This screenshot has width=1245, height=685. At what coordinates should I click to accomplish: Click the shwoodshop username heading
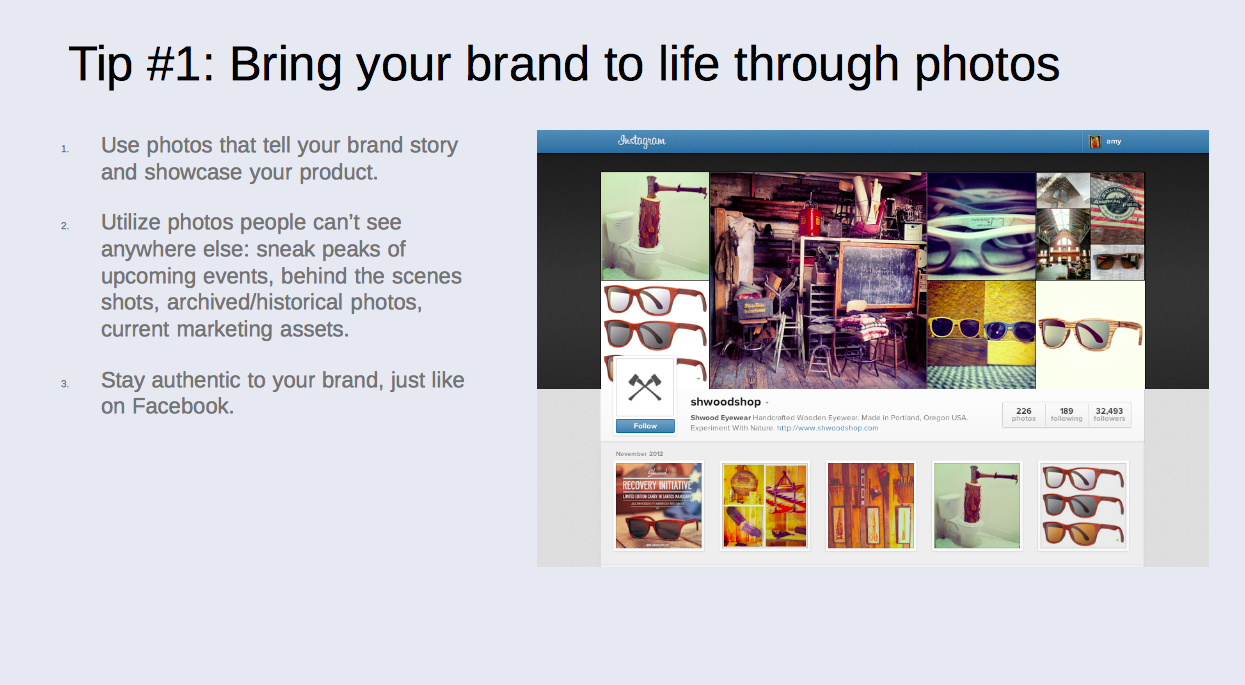tap(726, 401)
